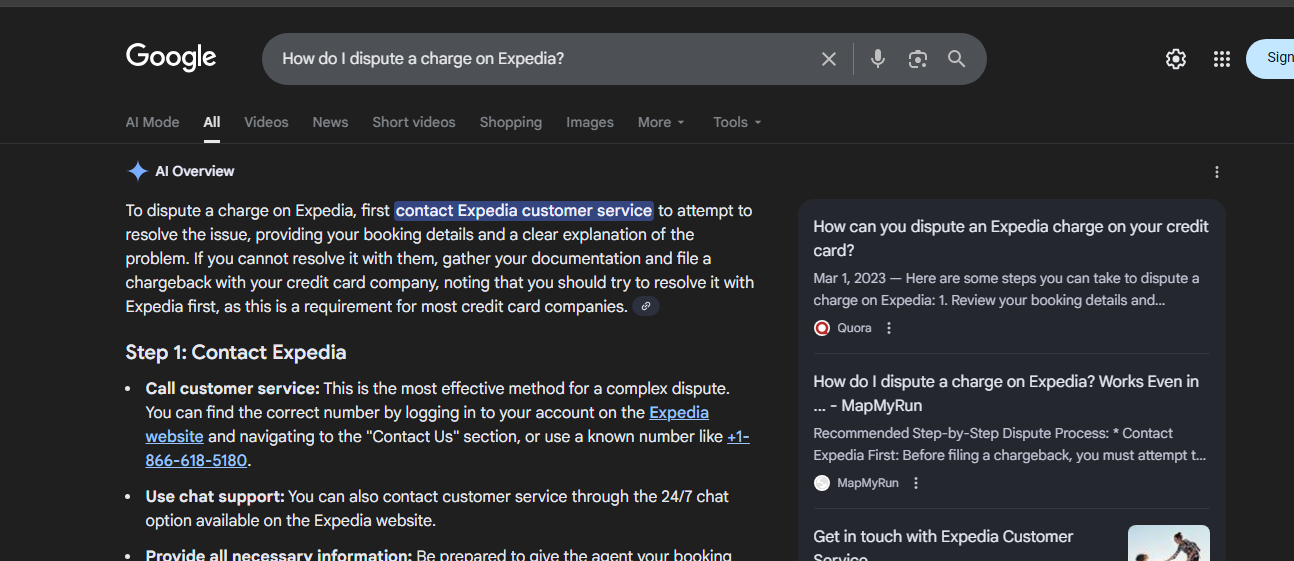This screenshot has height=561, width=1294.
Task: Click the Quora site icon
Action: [822, 328]
